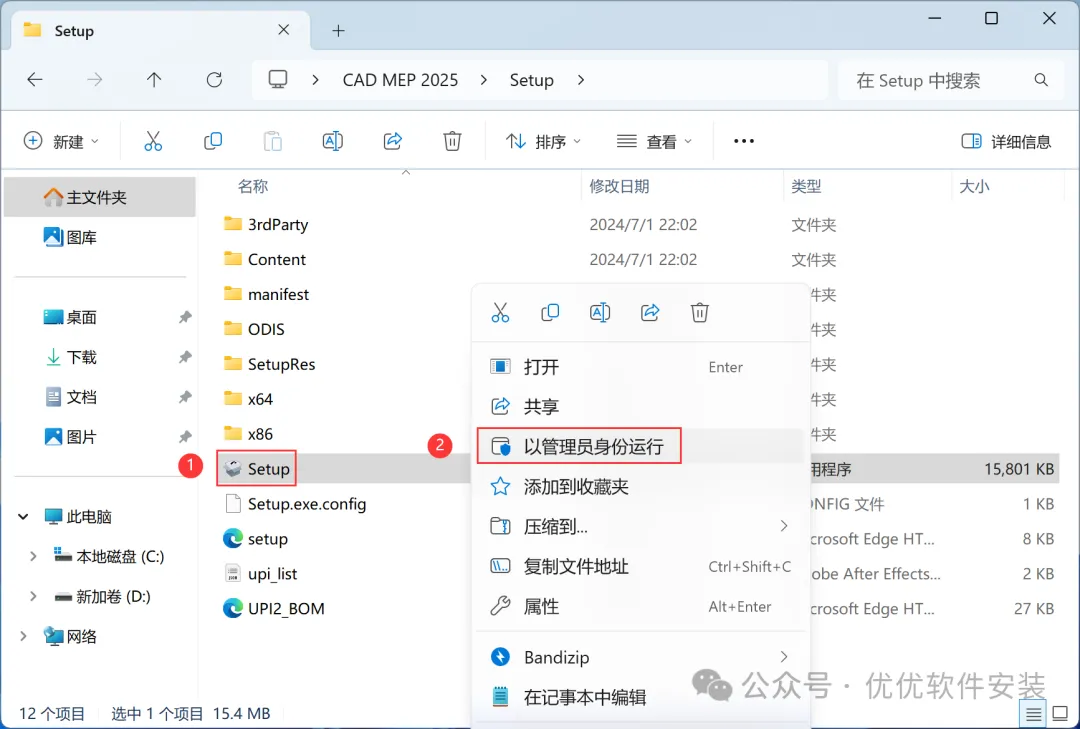Click the toolbar Paste icon
The height and width of the screenshot is (729, 1080).
(x=273, y=141)
